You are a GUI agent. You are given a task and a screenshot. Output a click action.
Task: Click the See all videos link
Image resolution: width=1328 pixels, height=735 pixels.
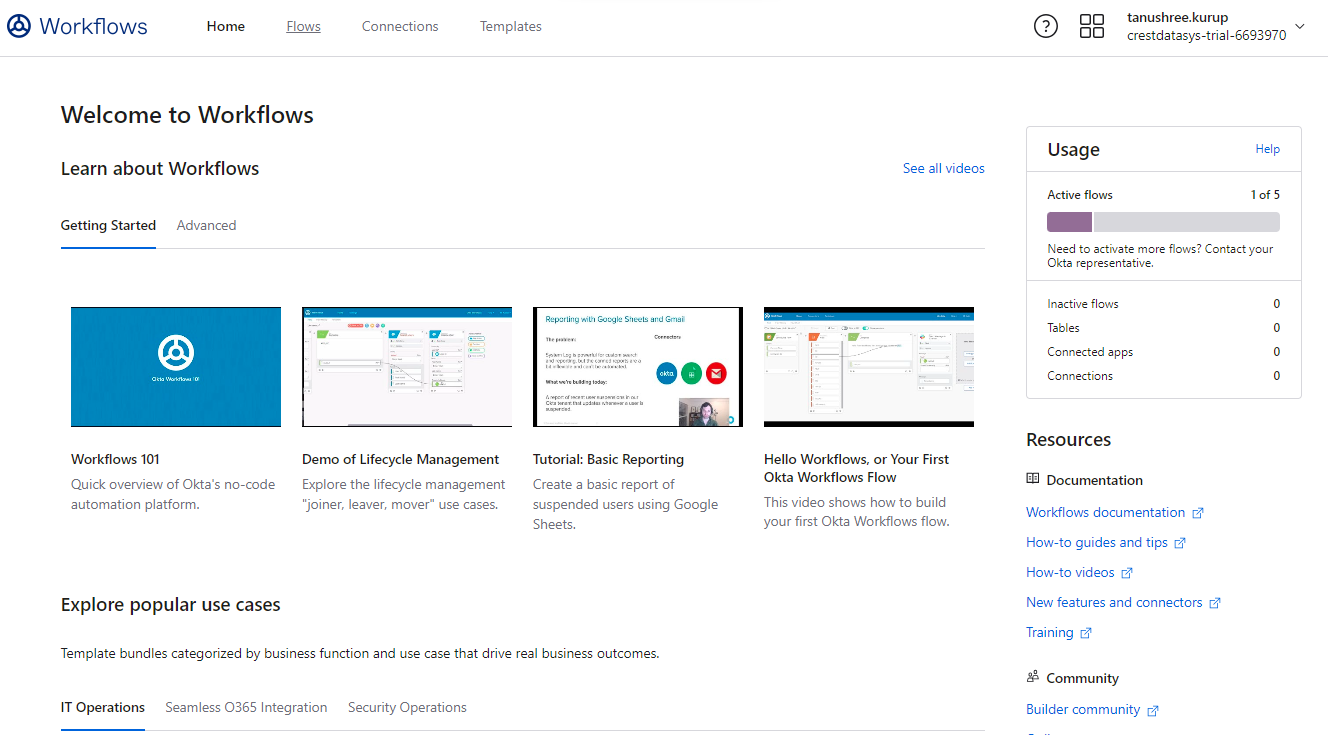944,168
